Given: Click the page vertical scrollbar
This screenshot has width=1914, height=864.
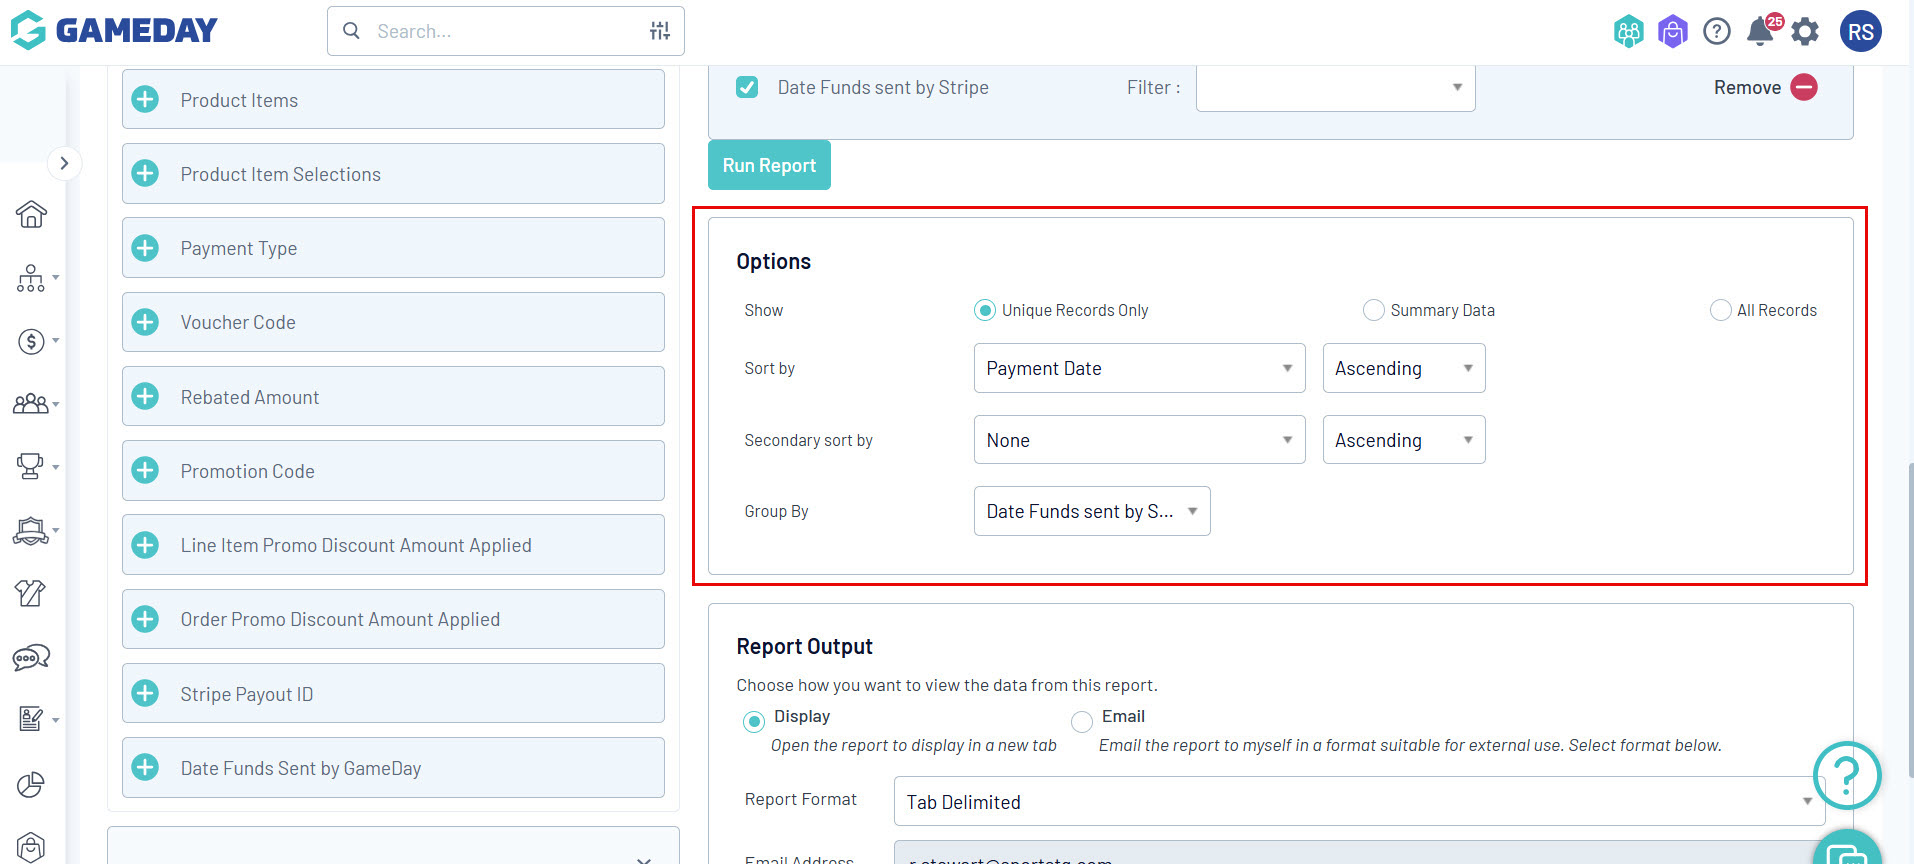Looking at the screenshot, I should (1909, 620).
